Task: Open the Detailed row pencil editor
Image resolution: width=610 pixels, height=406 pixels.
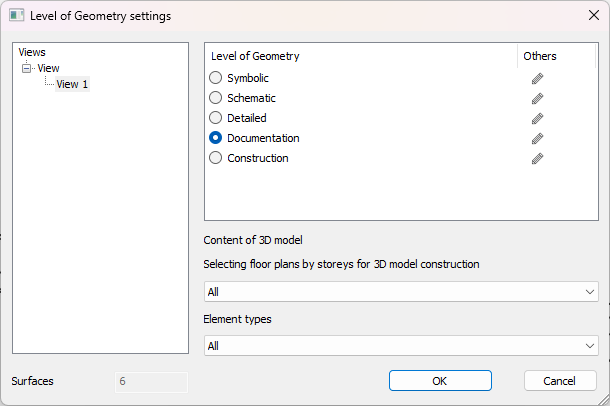Action: point(537,118)
